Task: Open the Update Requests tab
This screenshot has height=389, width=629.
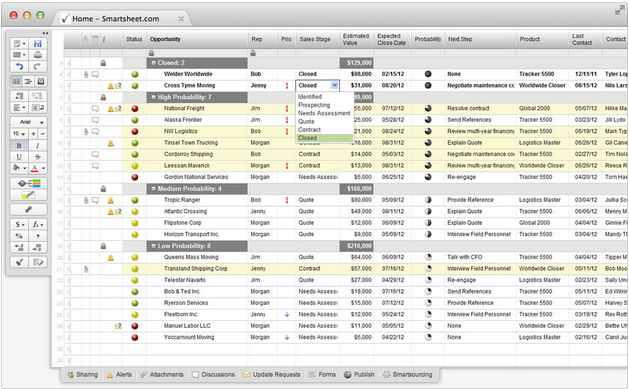Action: 271,375
